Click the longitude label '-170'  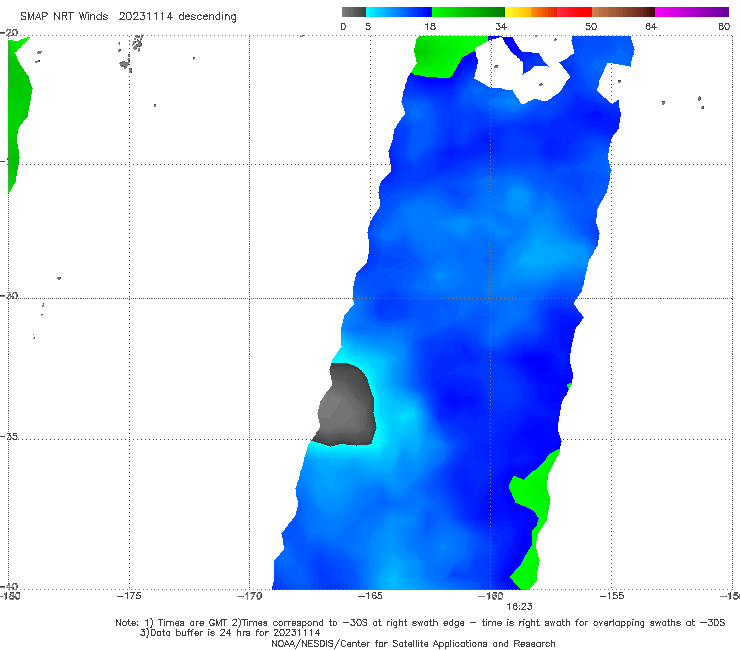coord(249,596)
